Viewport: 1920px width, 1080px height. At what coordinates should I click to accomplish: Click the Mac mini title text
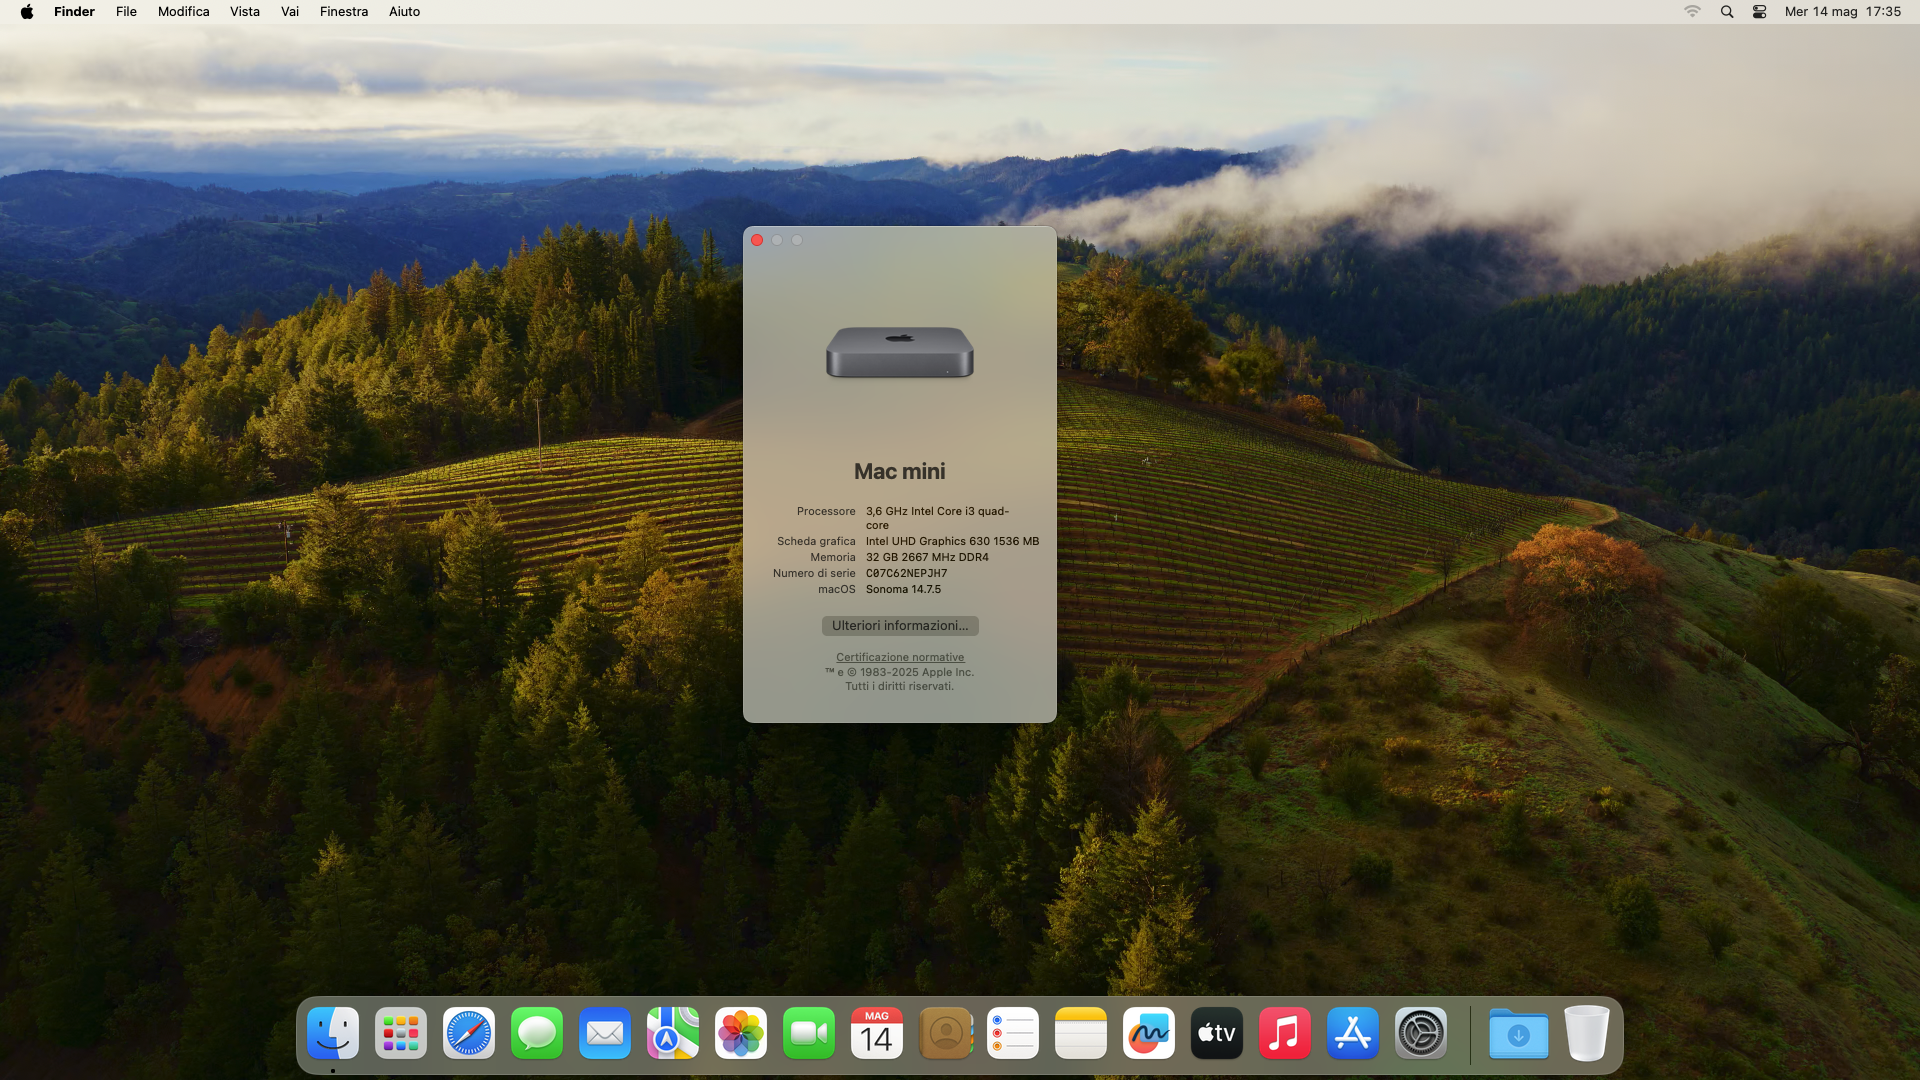(x=900, y=472)
